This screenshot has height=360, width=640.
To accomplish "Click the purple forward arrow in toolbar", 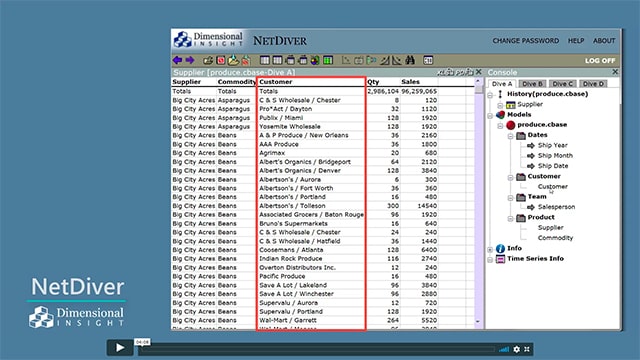I will 190,60.
